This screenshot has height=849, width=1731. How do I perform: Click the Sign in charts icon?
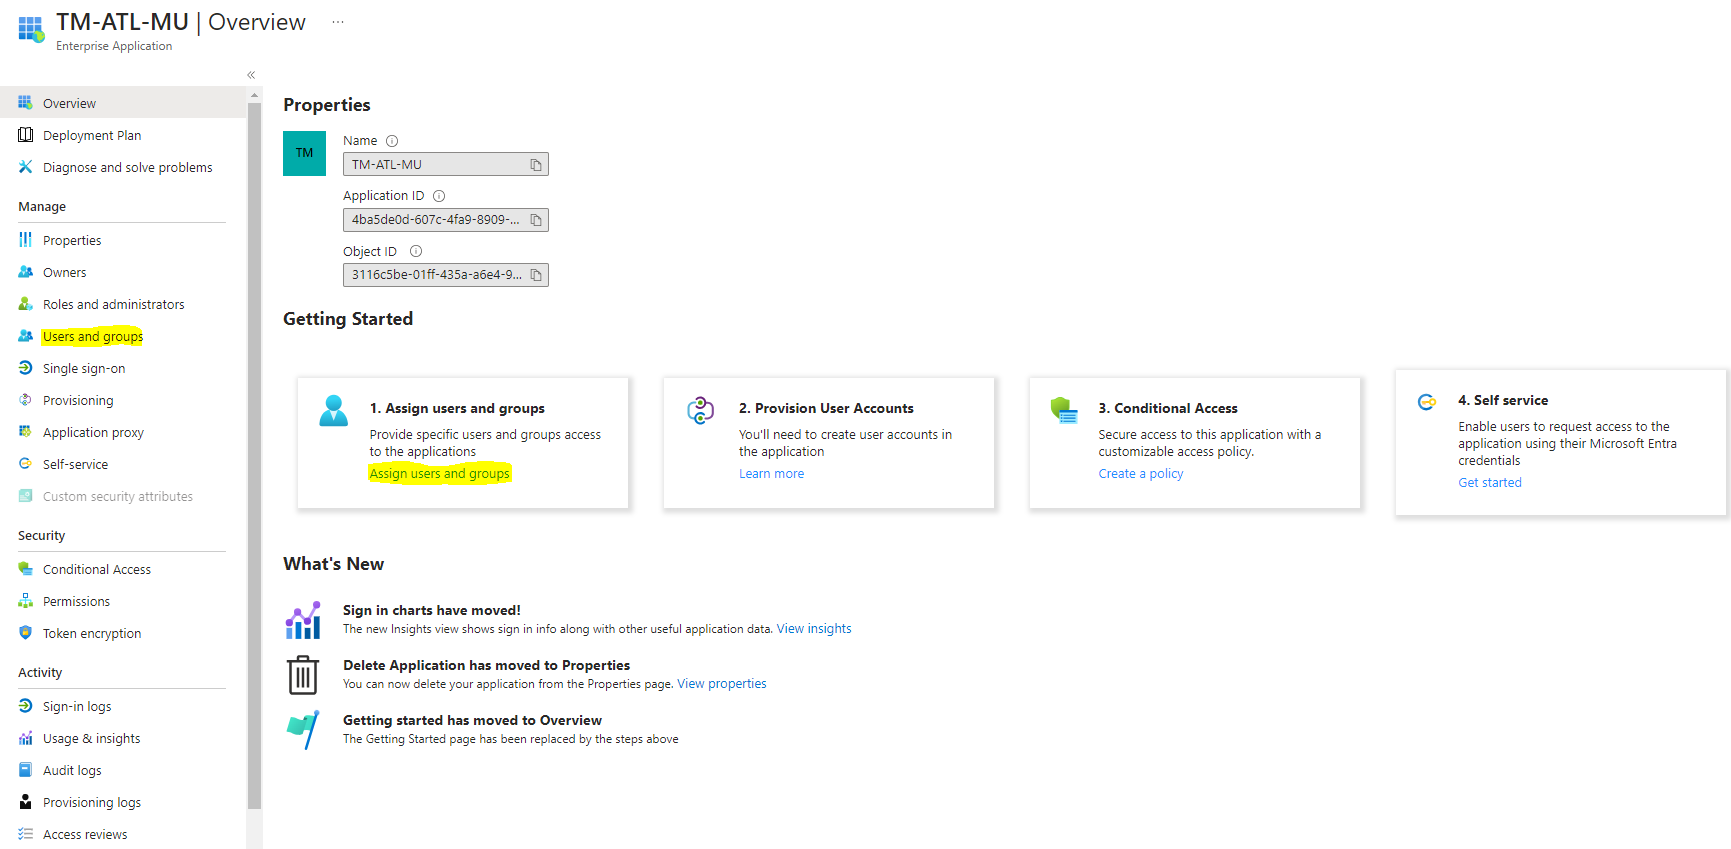[303, 620]
